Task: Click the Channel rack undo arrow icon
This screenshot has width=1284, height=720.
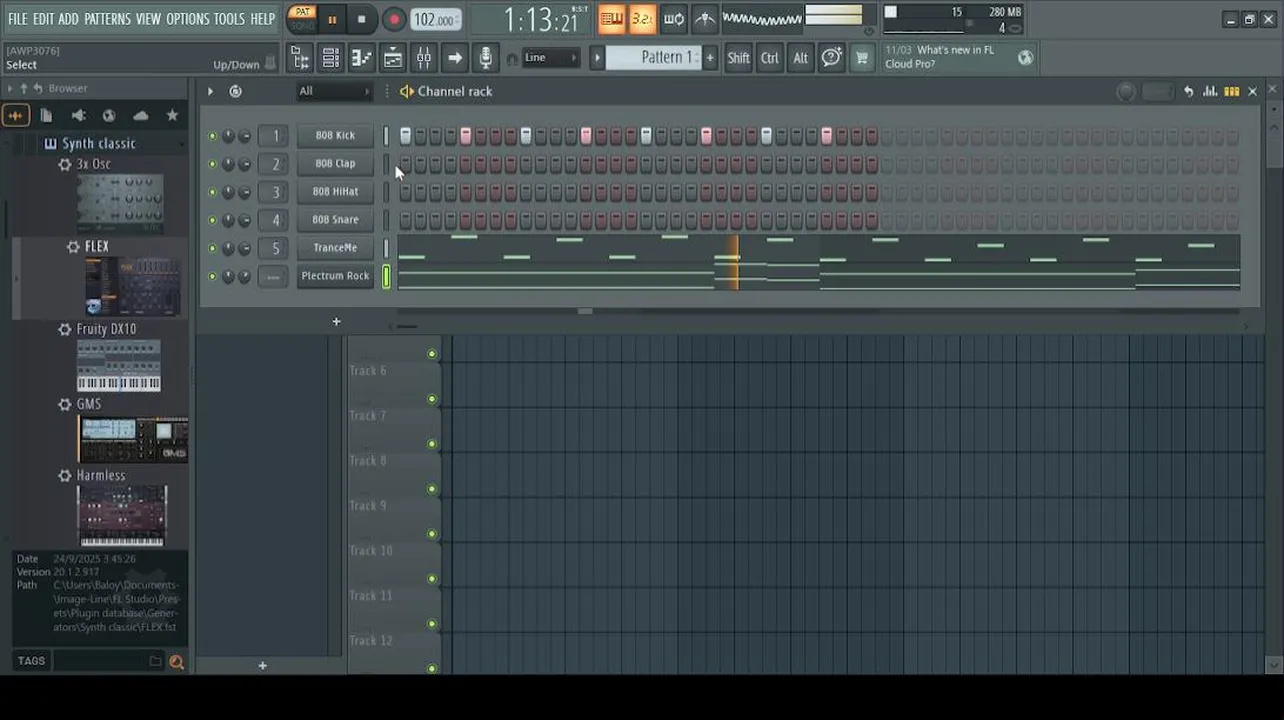Action: [1188, 91]
